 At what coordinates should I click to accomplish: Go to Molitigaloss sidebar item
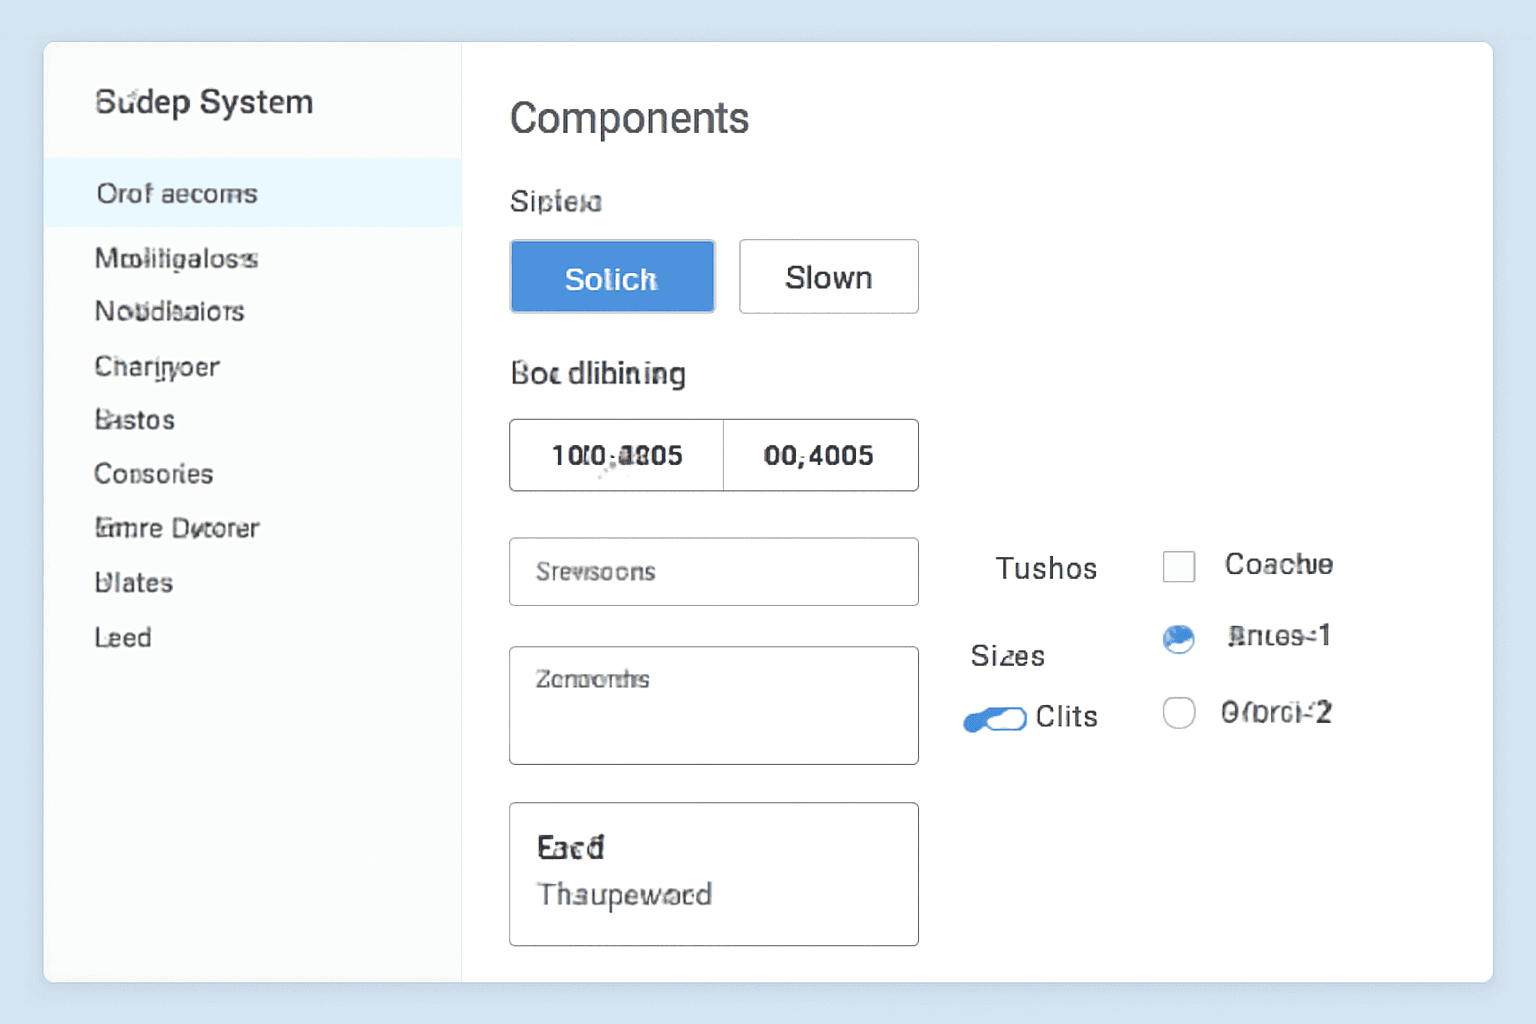pyautogui.click(x=176, y=259)
